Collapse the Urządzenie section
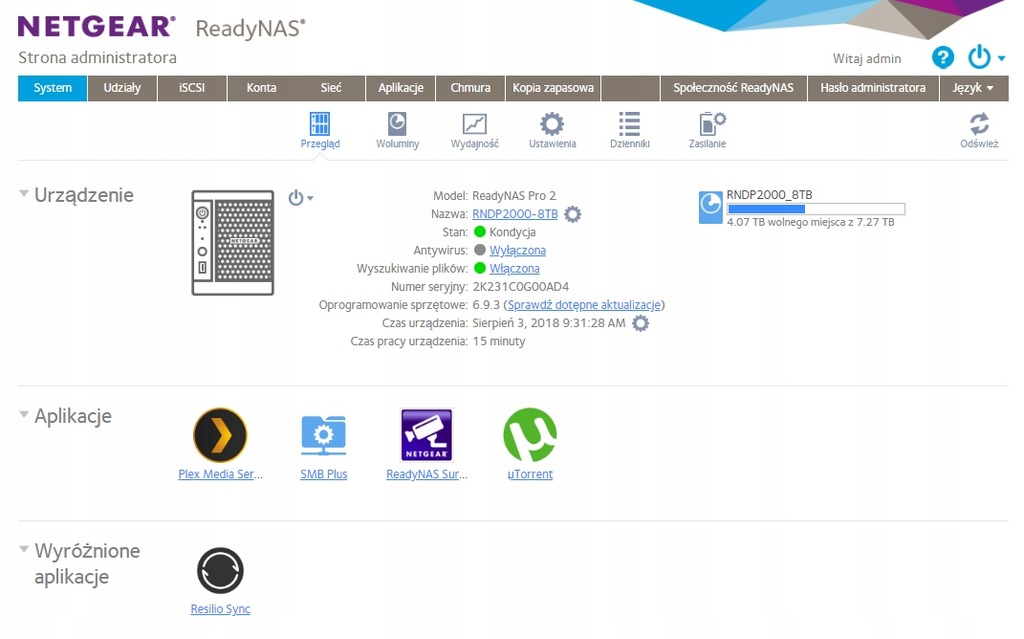The height and width of the screenshot is (639, 1024). tap(24, 194)
